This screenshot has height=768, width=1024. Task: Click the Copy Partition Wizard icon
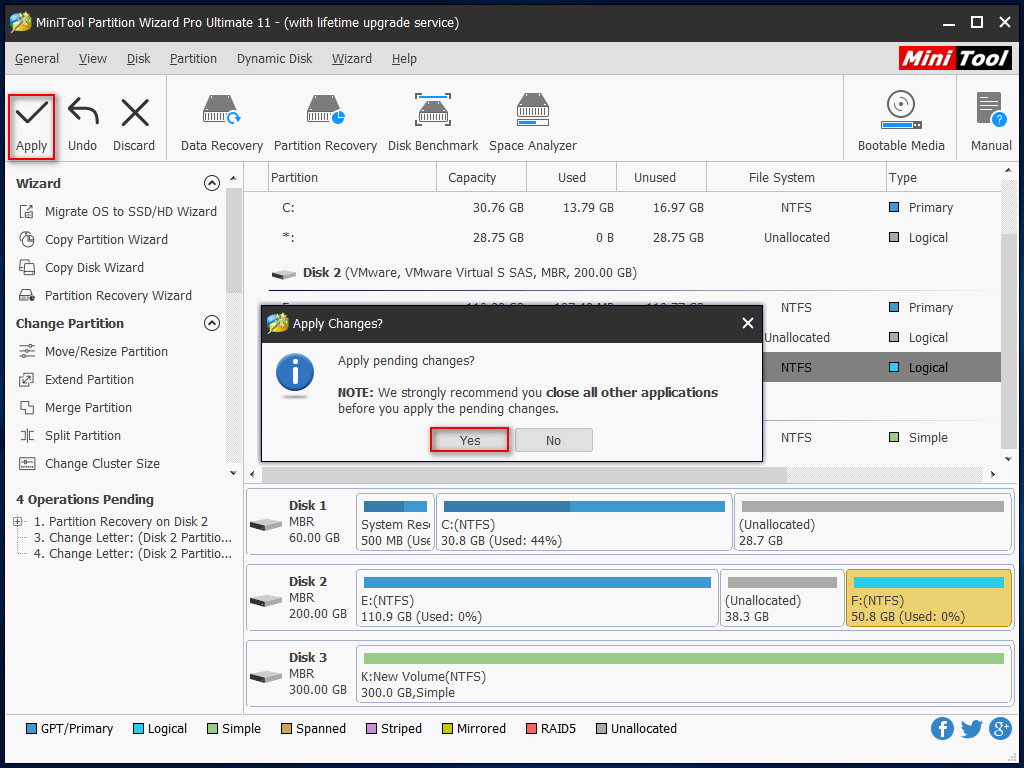pyautogui.click(x=27, y=240)
